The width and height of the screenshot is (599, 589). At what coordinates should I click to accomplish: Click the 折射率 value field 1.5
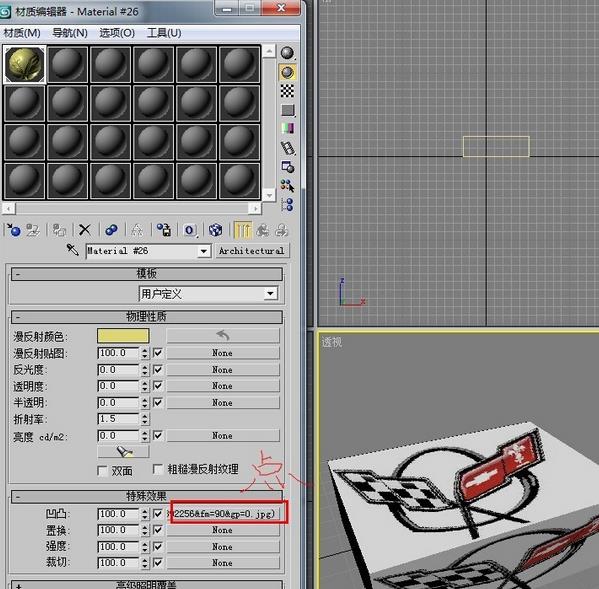(118, 419)
